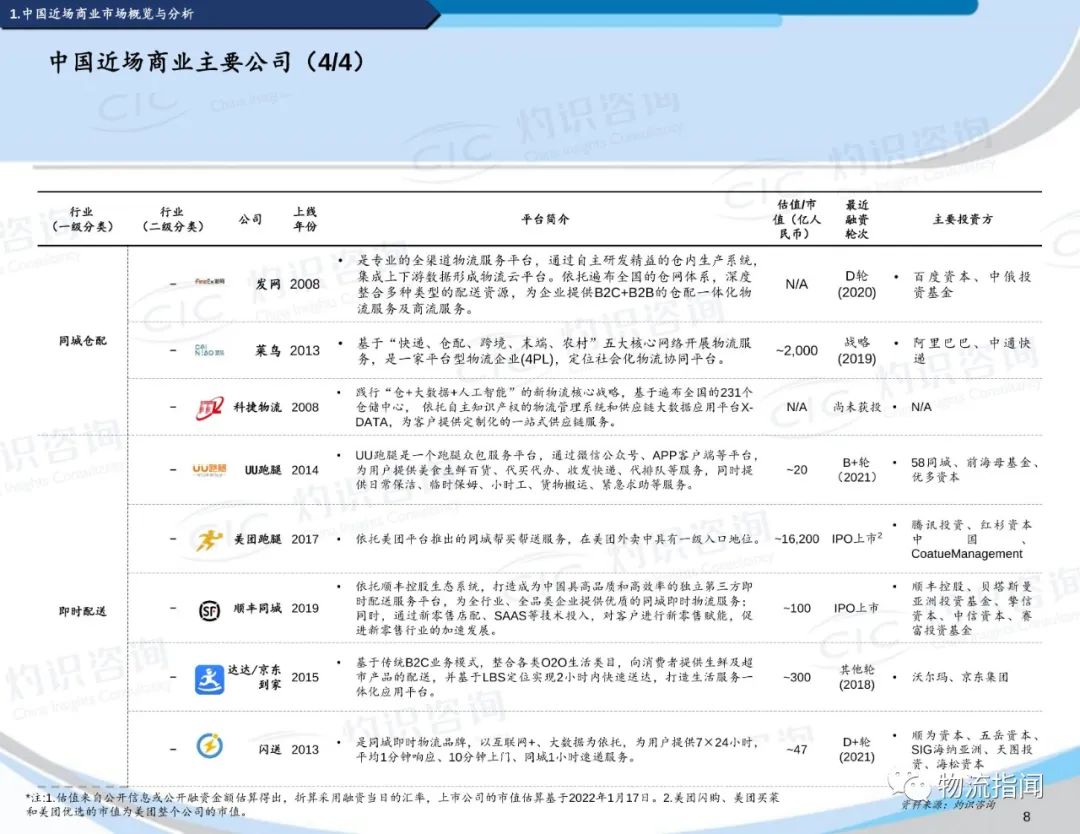Click the ~16,200 valuation for 美团跑腿
Screen dimensions: 1080x834
pos(796,539)
